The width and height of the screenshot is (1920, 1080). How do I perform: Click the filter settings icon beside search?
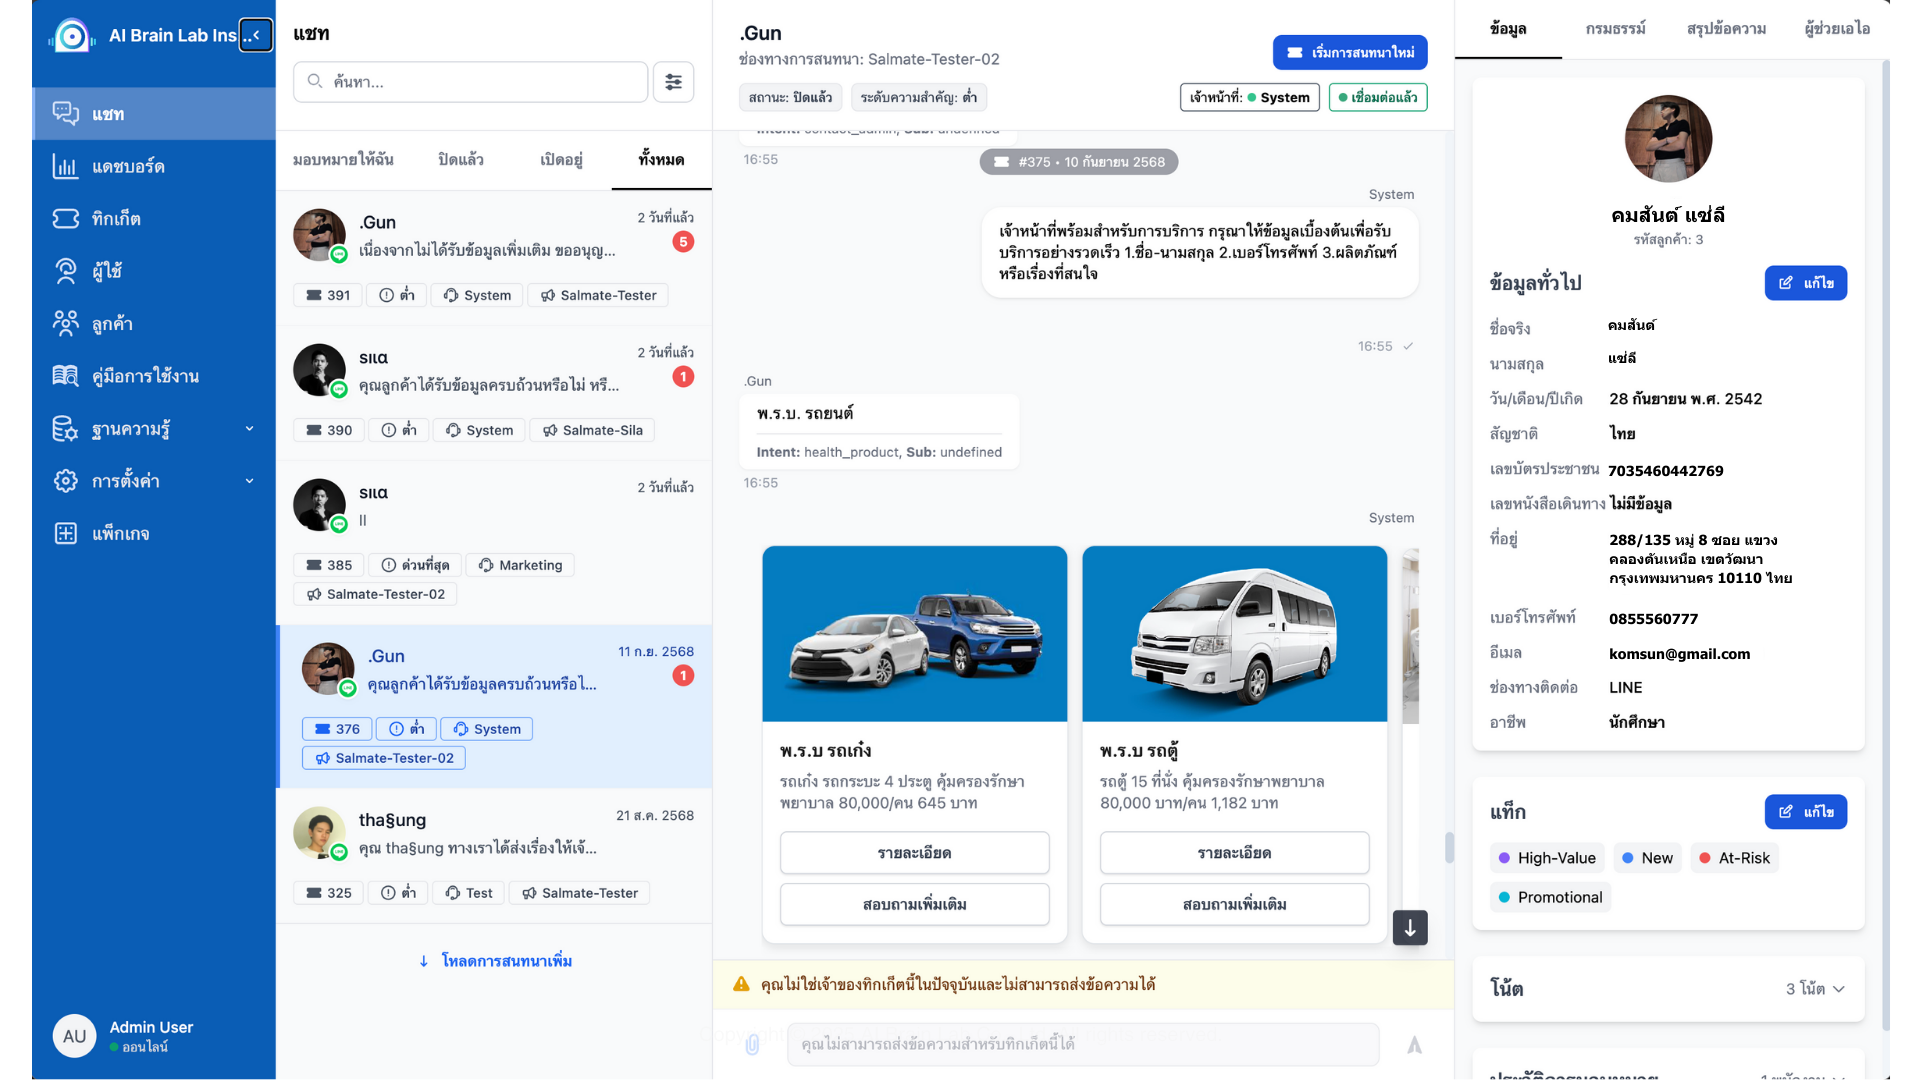(x=673, y=82)
